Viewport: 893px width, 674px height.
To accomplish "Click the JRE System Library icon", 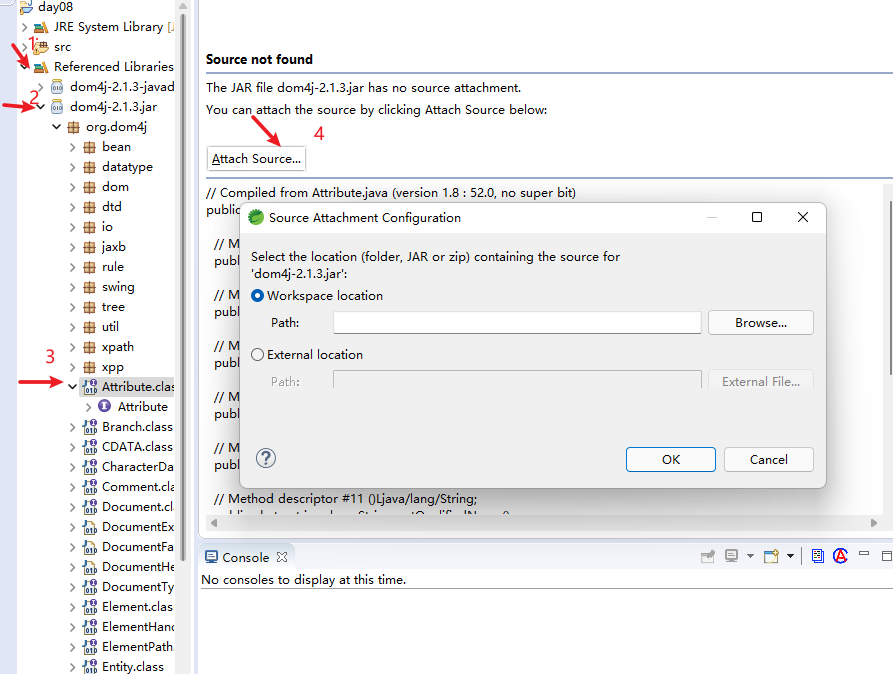I will (x=40, y=27).
